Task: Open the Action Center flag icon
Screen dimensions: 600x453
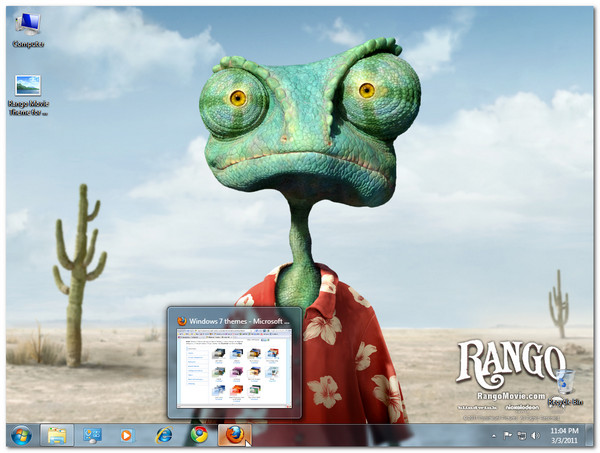Action: click(x=508, y=436)
